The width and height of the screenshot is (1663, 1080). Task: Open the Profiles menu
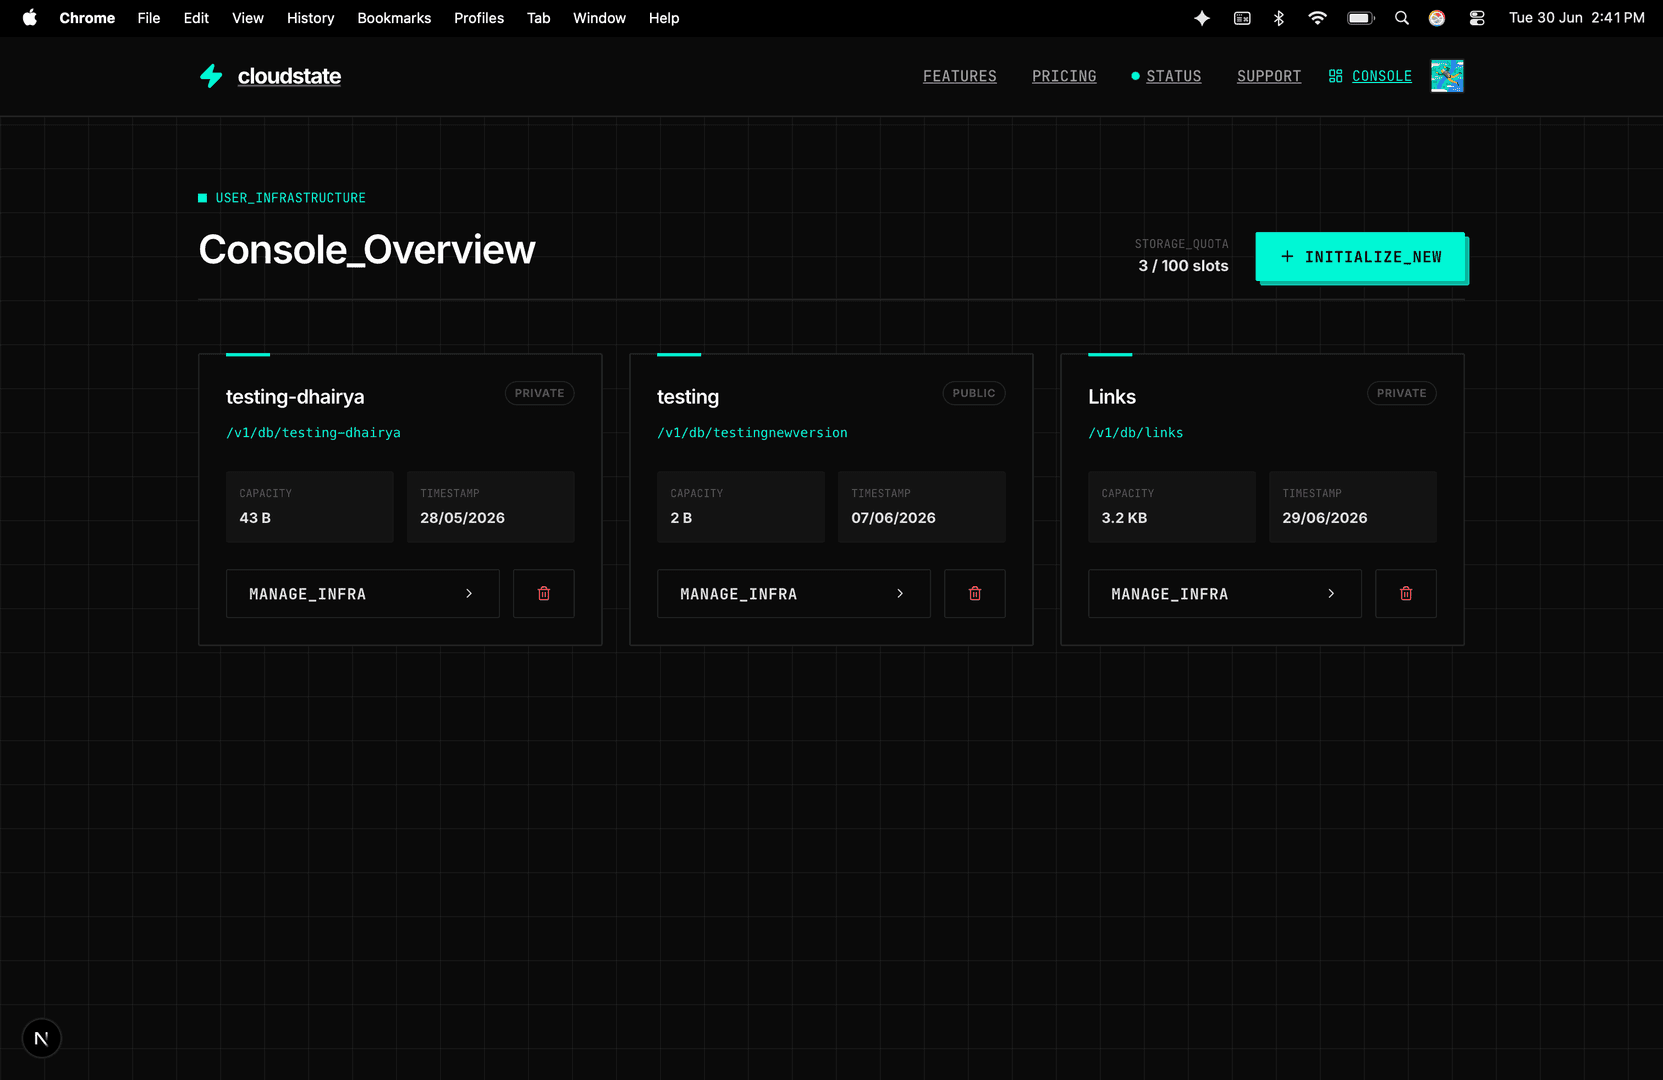(x=479, y=18)
